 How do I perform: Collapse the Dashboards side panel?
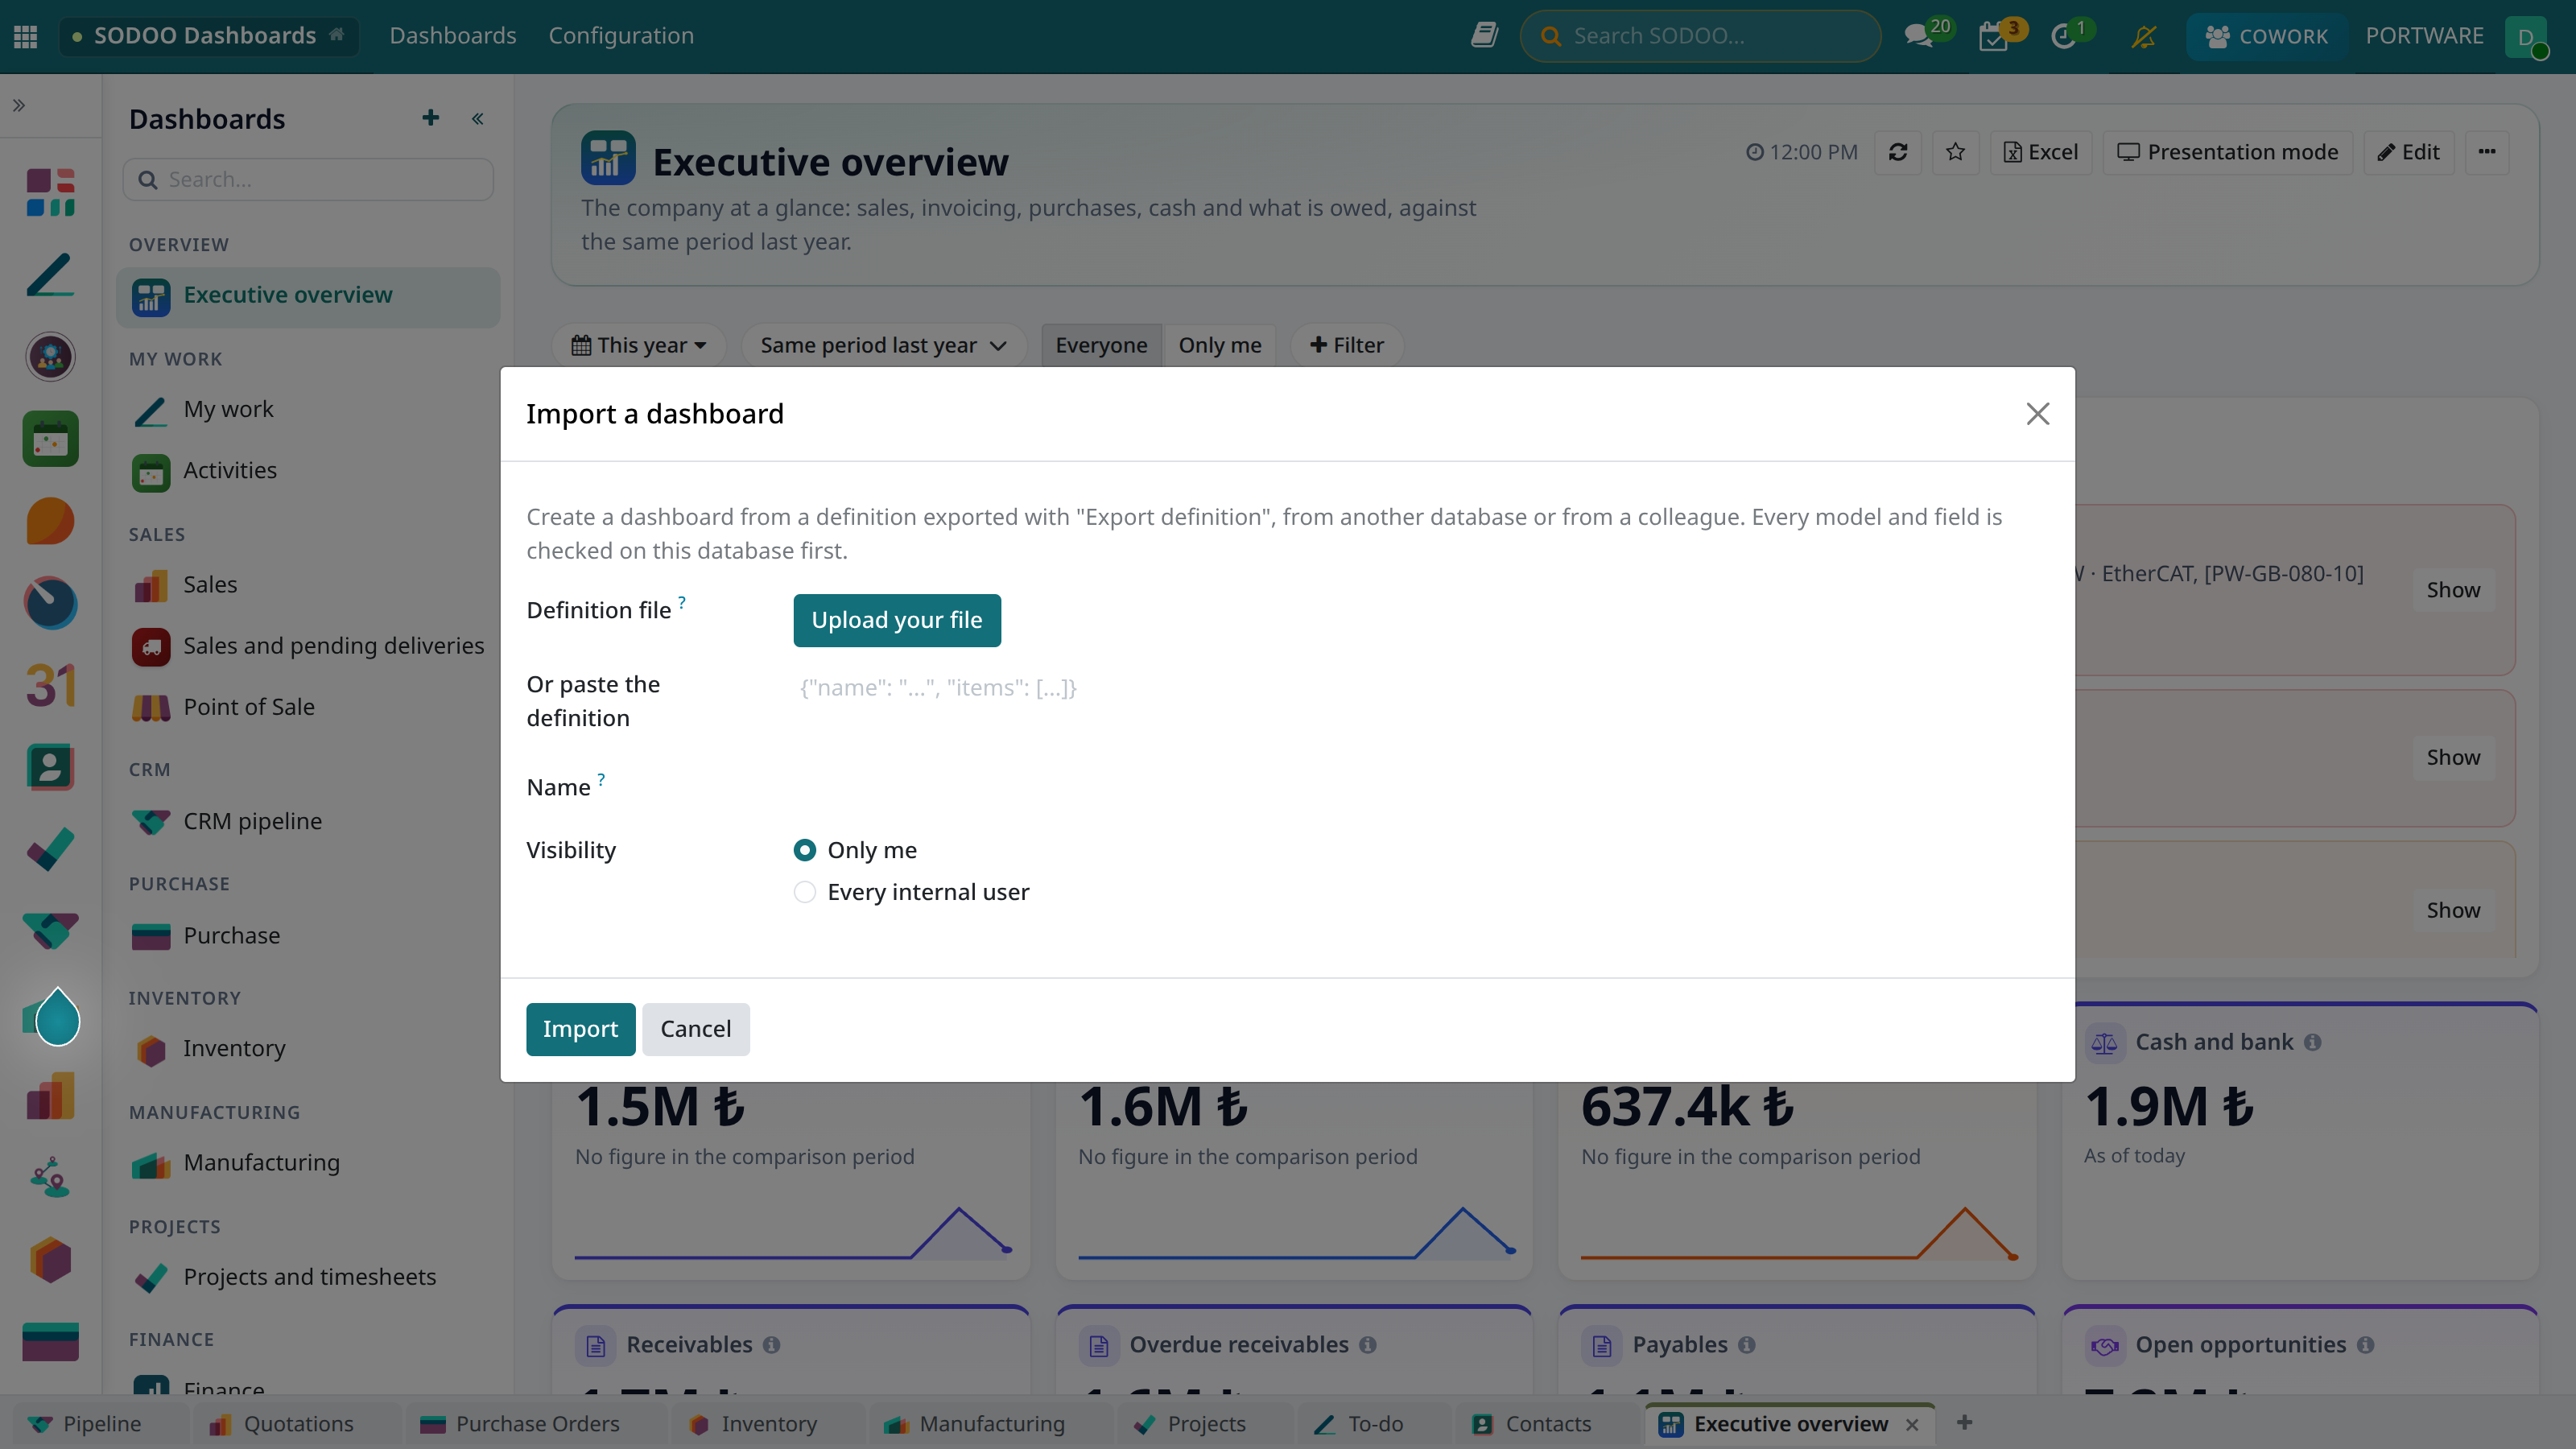coord(478,119)
